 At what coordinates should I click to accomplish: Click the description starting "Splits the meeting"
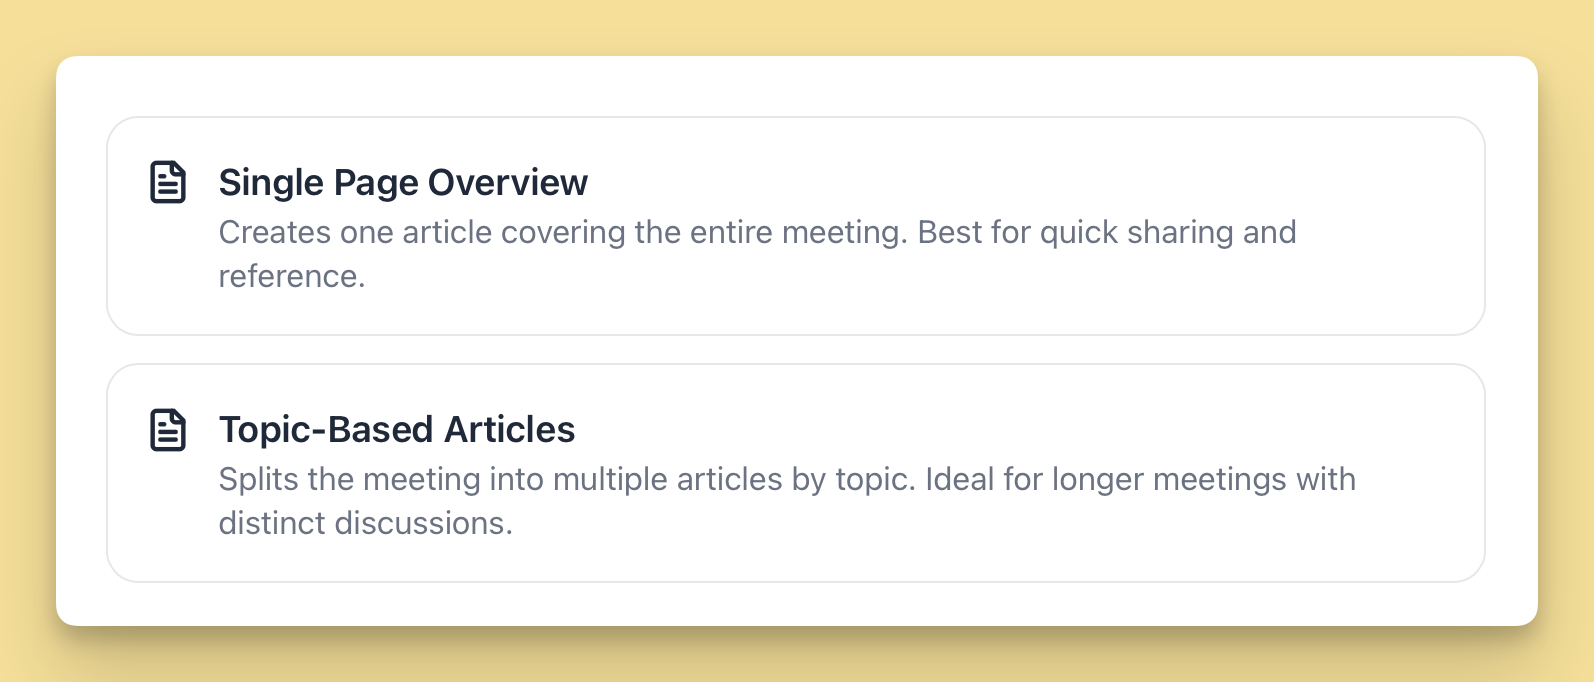pyautogui.click(x=787, y=479)
